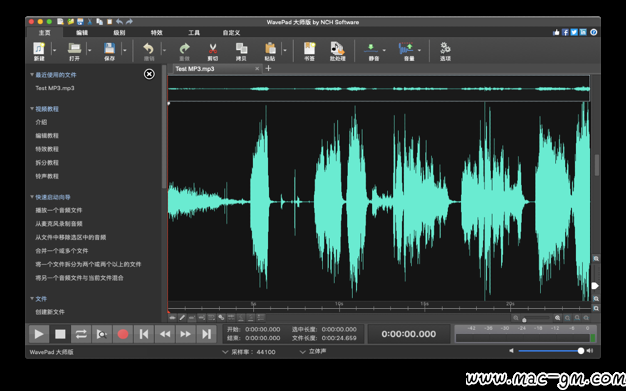626x391 pixels.
Task: Click the zoom out magnifier beside slider
Action: [x=516, y=318]
